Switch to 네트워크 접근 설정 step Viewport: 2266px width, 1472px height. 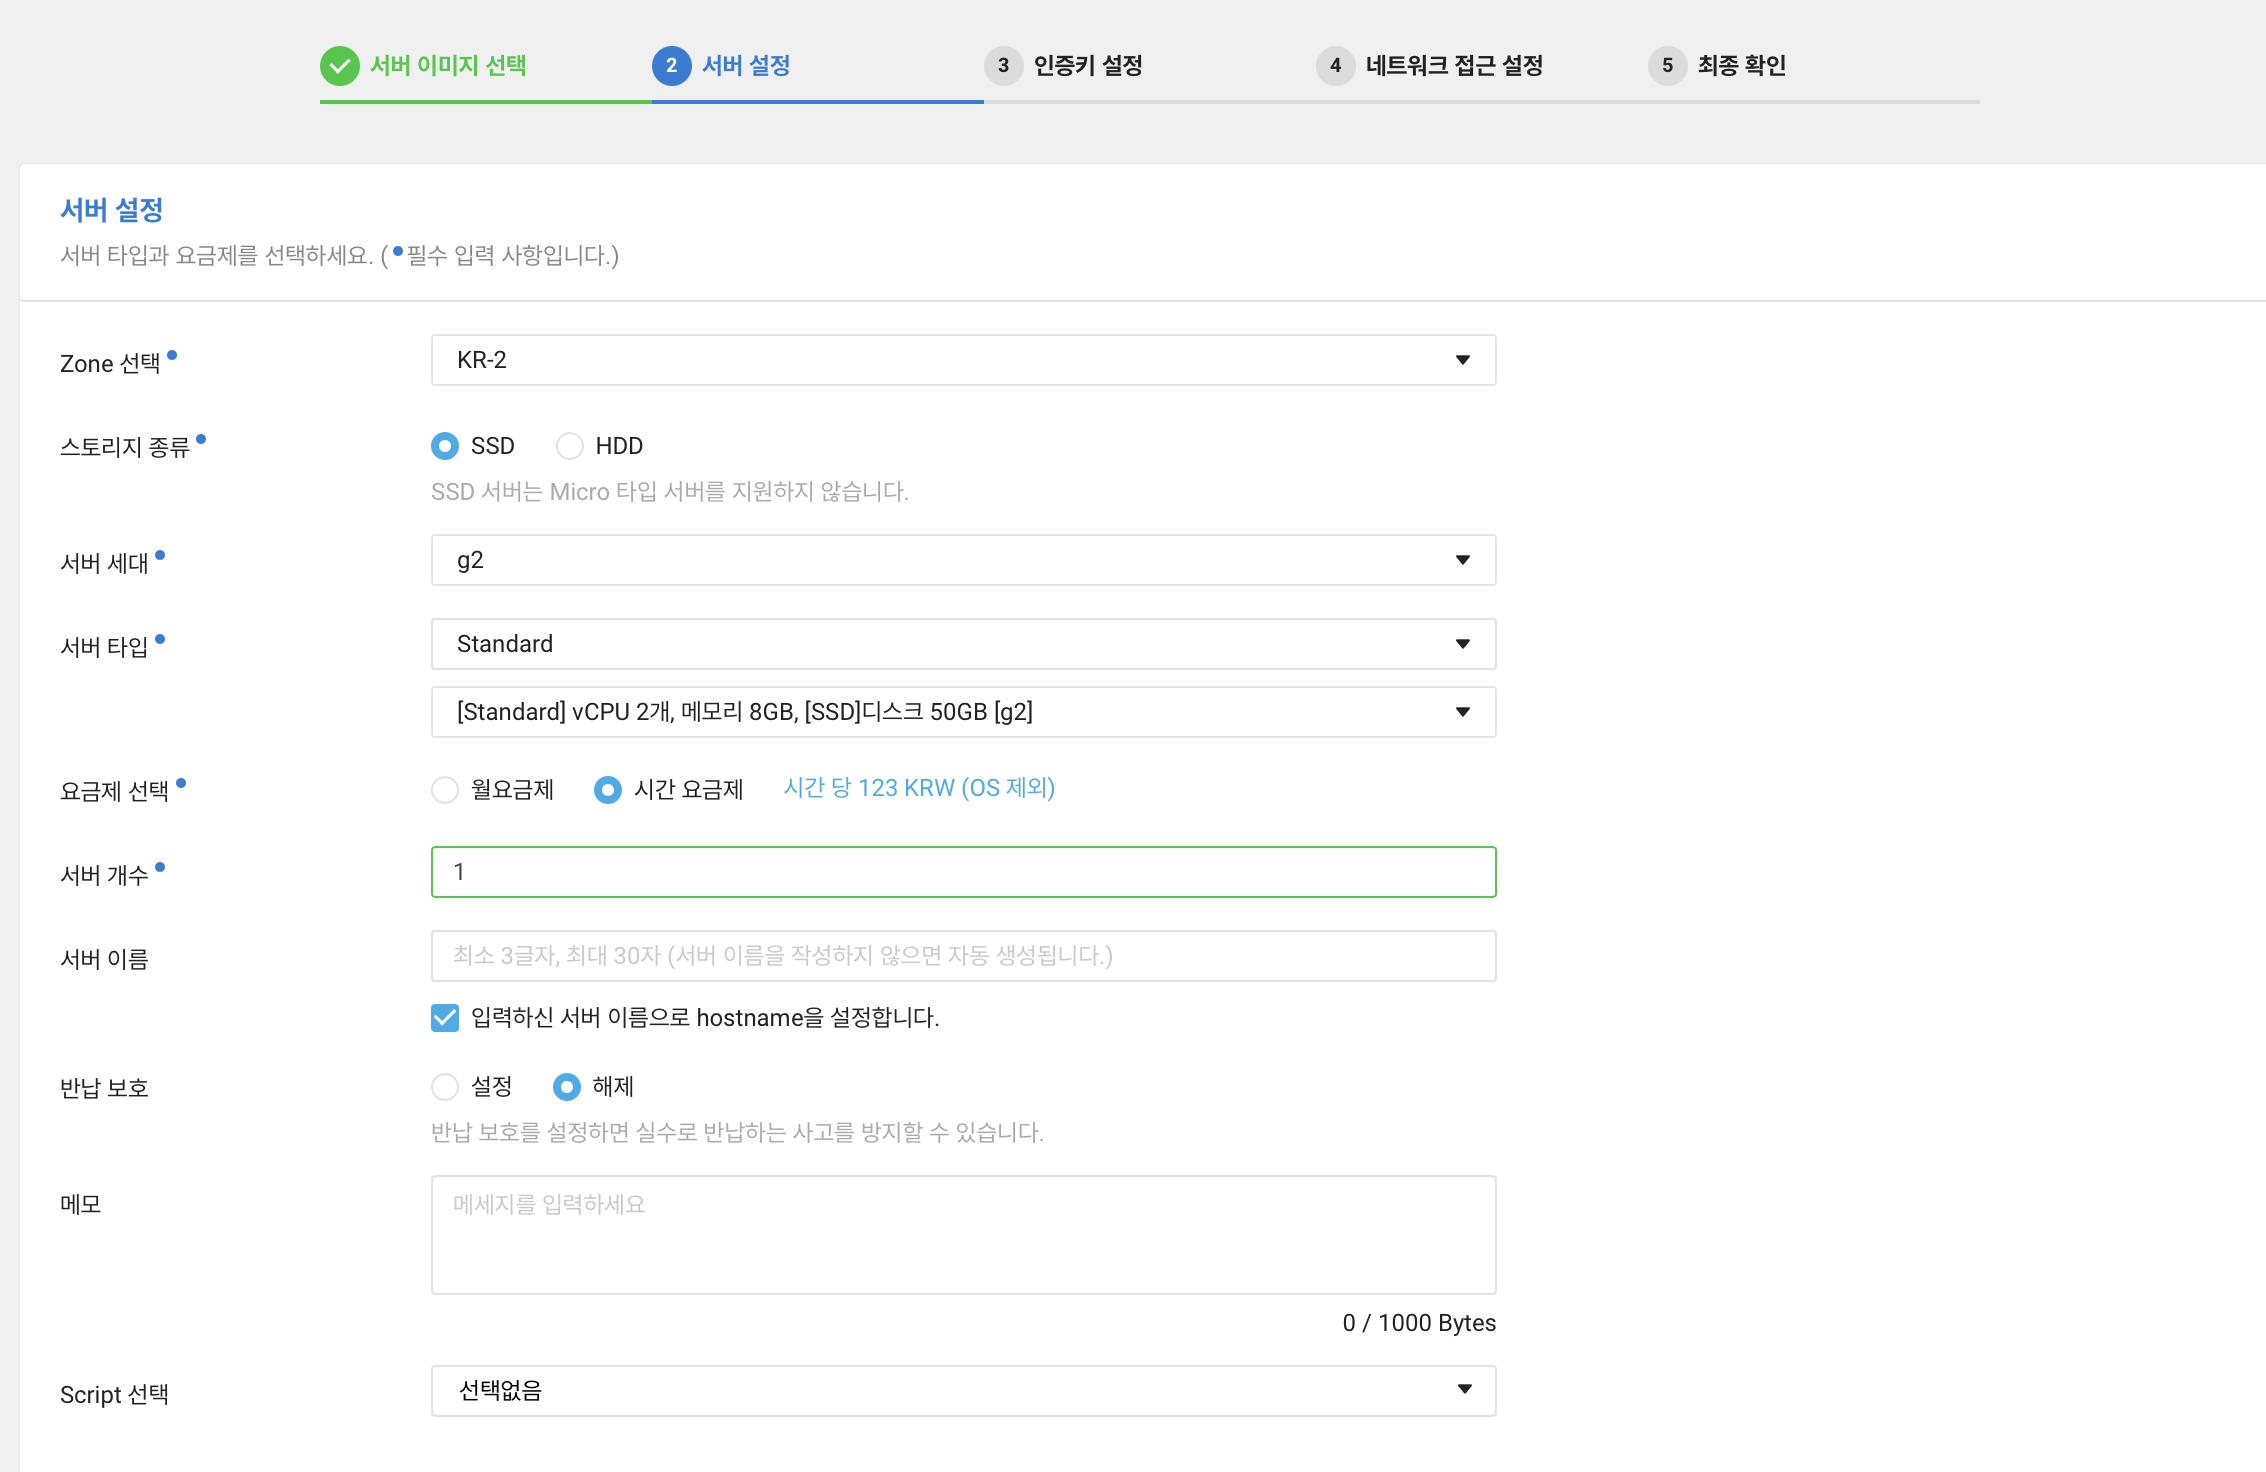point(1453,66)
